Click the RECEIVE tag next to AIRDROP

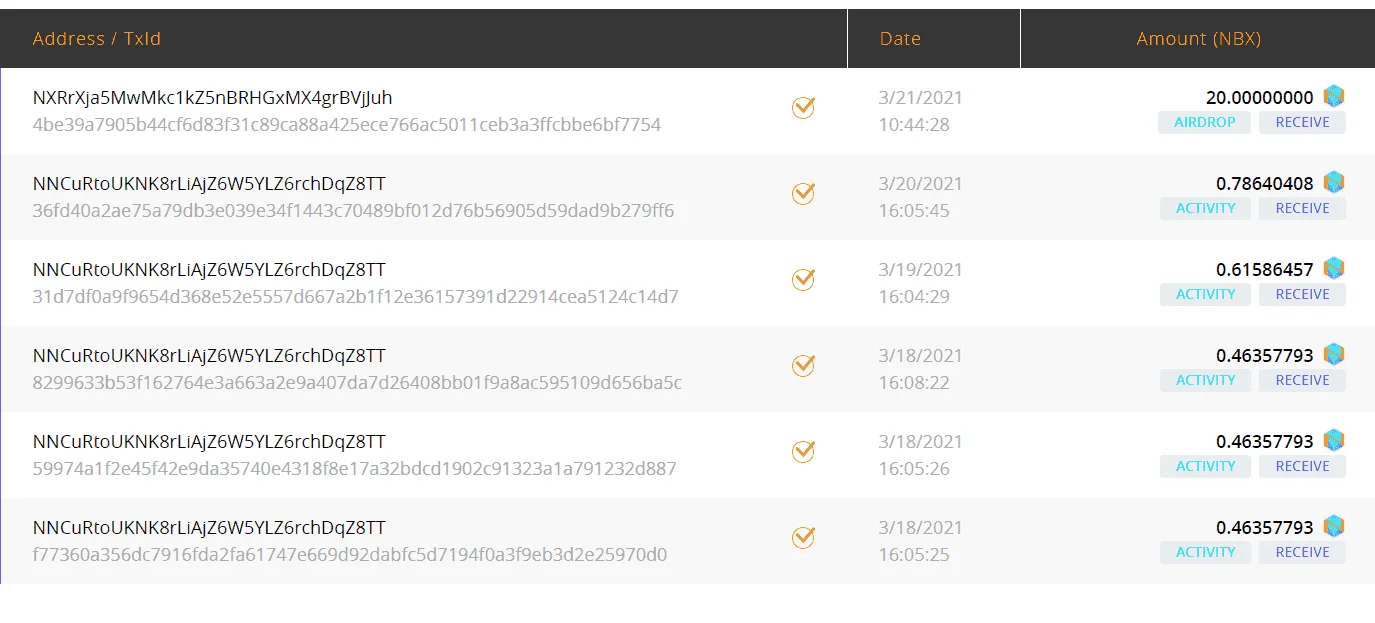[1302, 122]
